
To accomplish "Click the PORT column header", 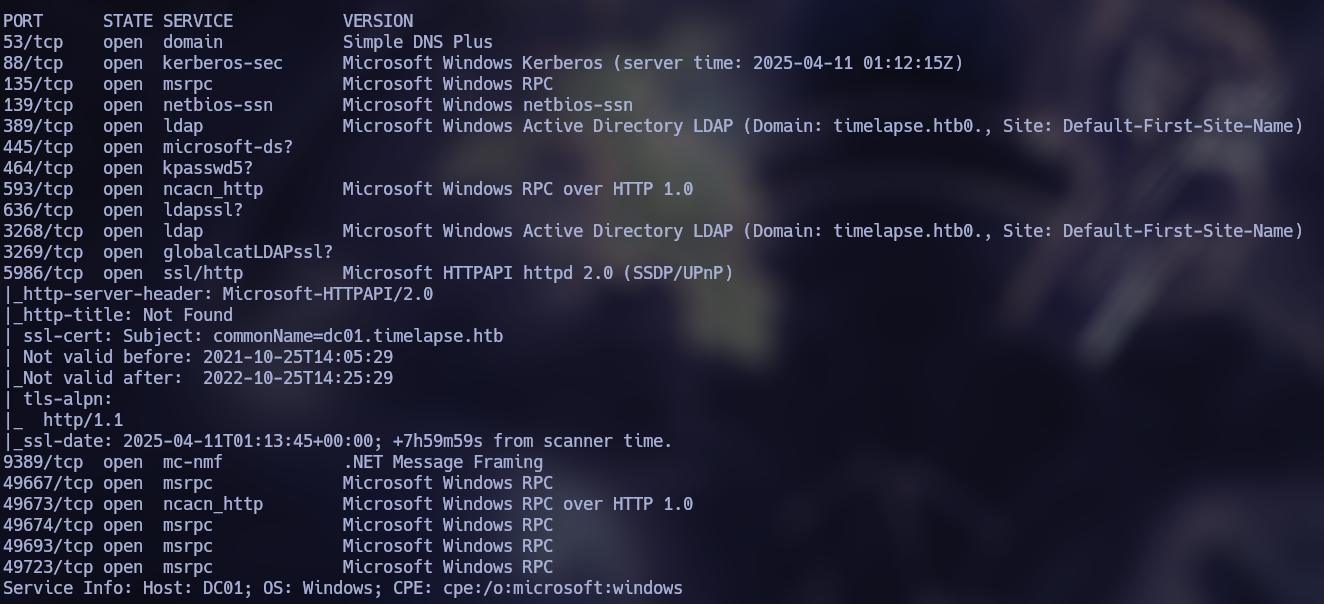I will [x=23, y=21].
